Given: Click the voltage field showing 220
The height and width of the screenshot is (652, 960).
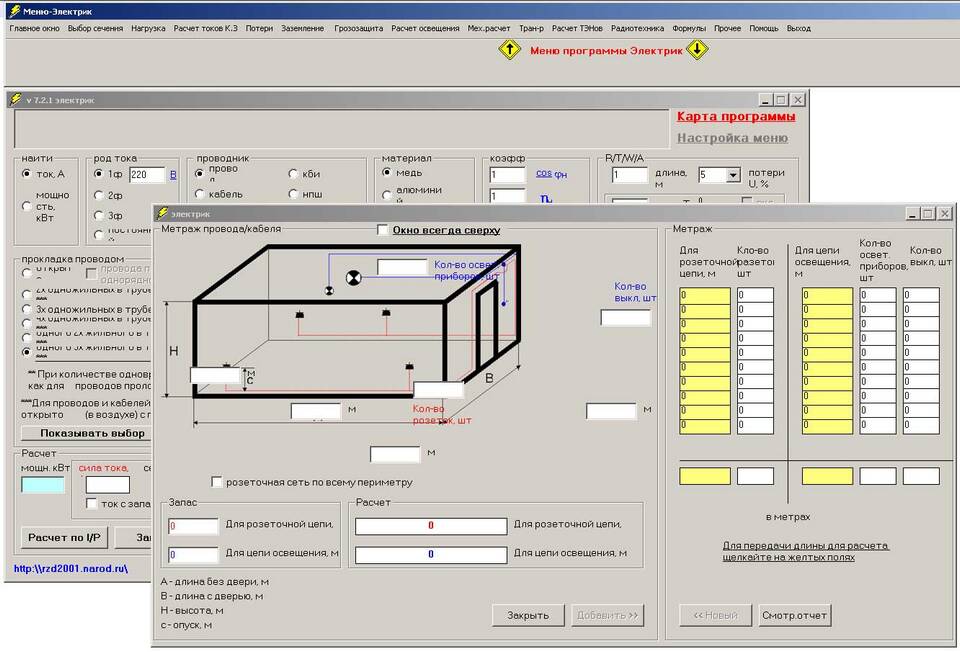Looking at the screenshot, I should [147, 174].
